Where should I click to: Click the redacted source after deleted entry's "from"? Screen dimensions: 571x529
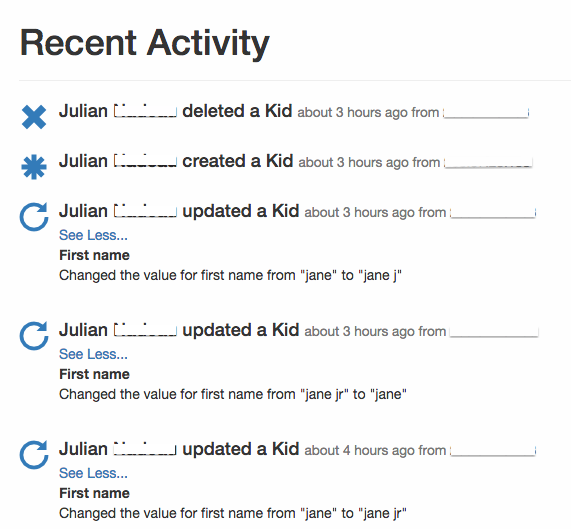(x=486, y=112)
